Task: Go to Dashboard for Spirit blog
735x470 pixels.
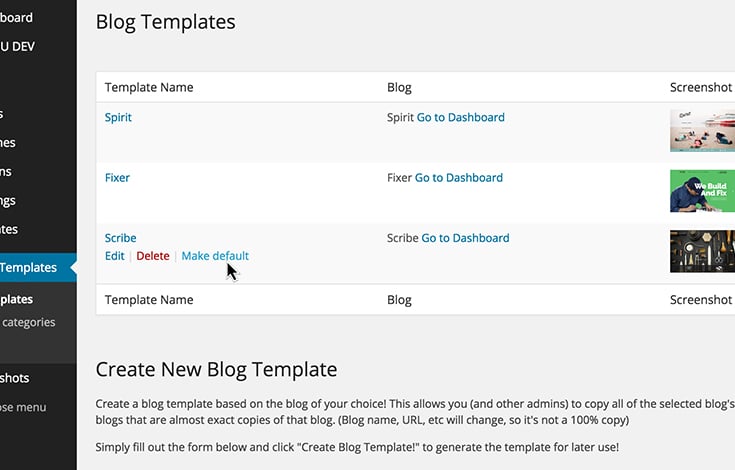Action: pos(460,117)
